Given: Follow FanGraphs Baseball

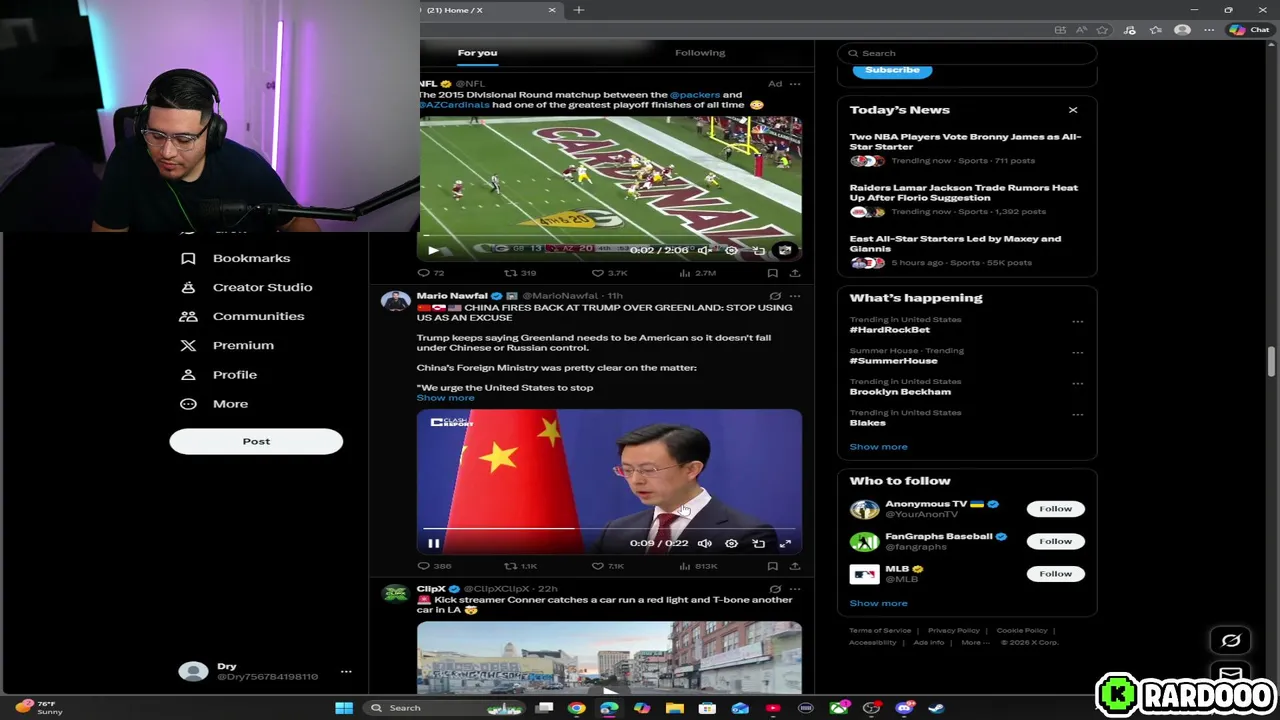Looking at the screenshot, I should click(1055, 541).
